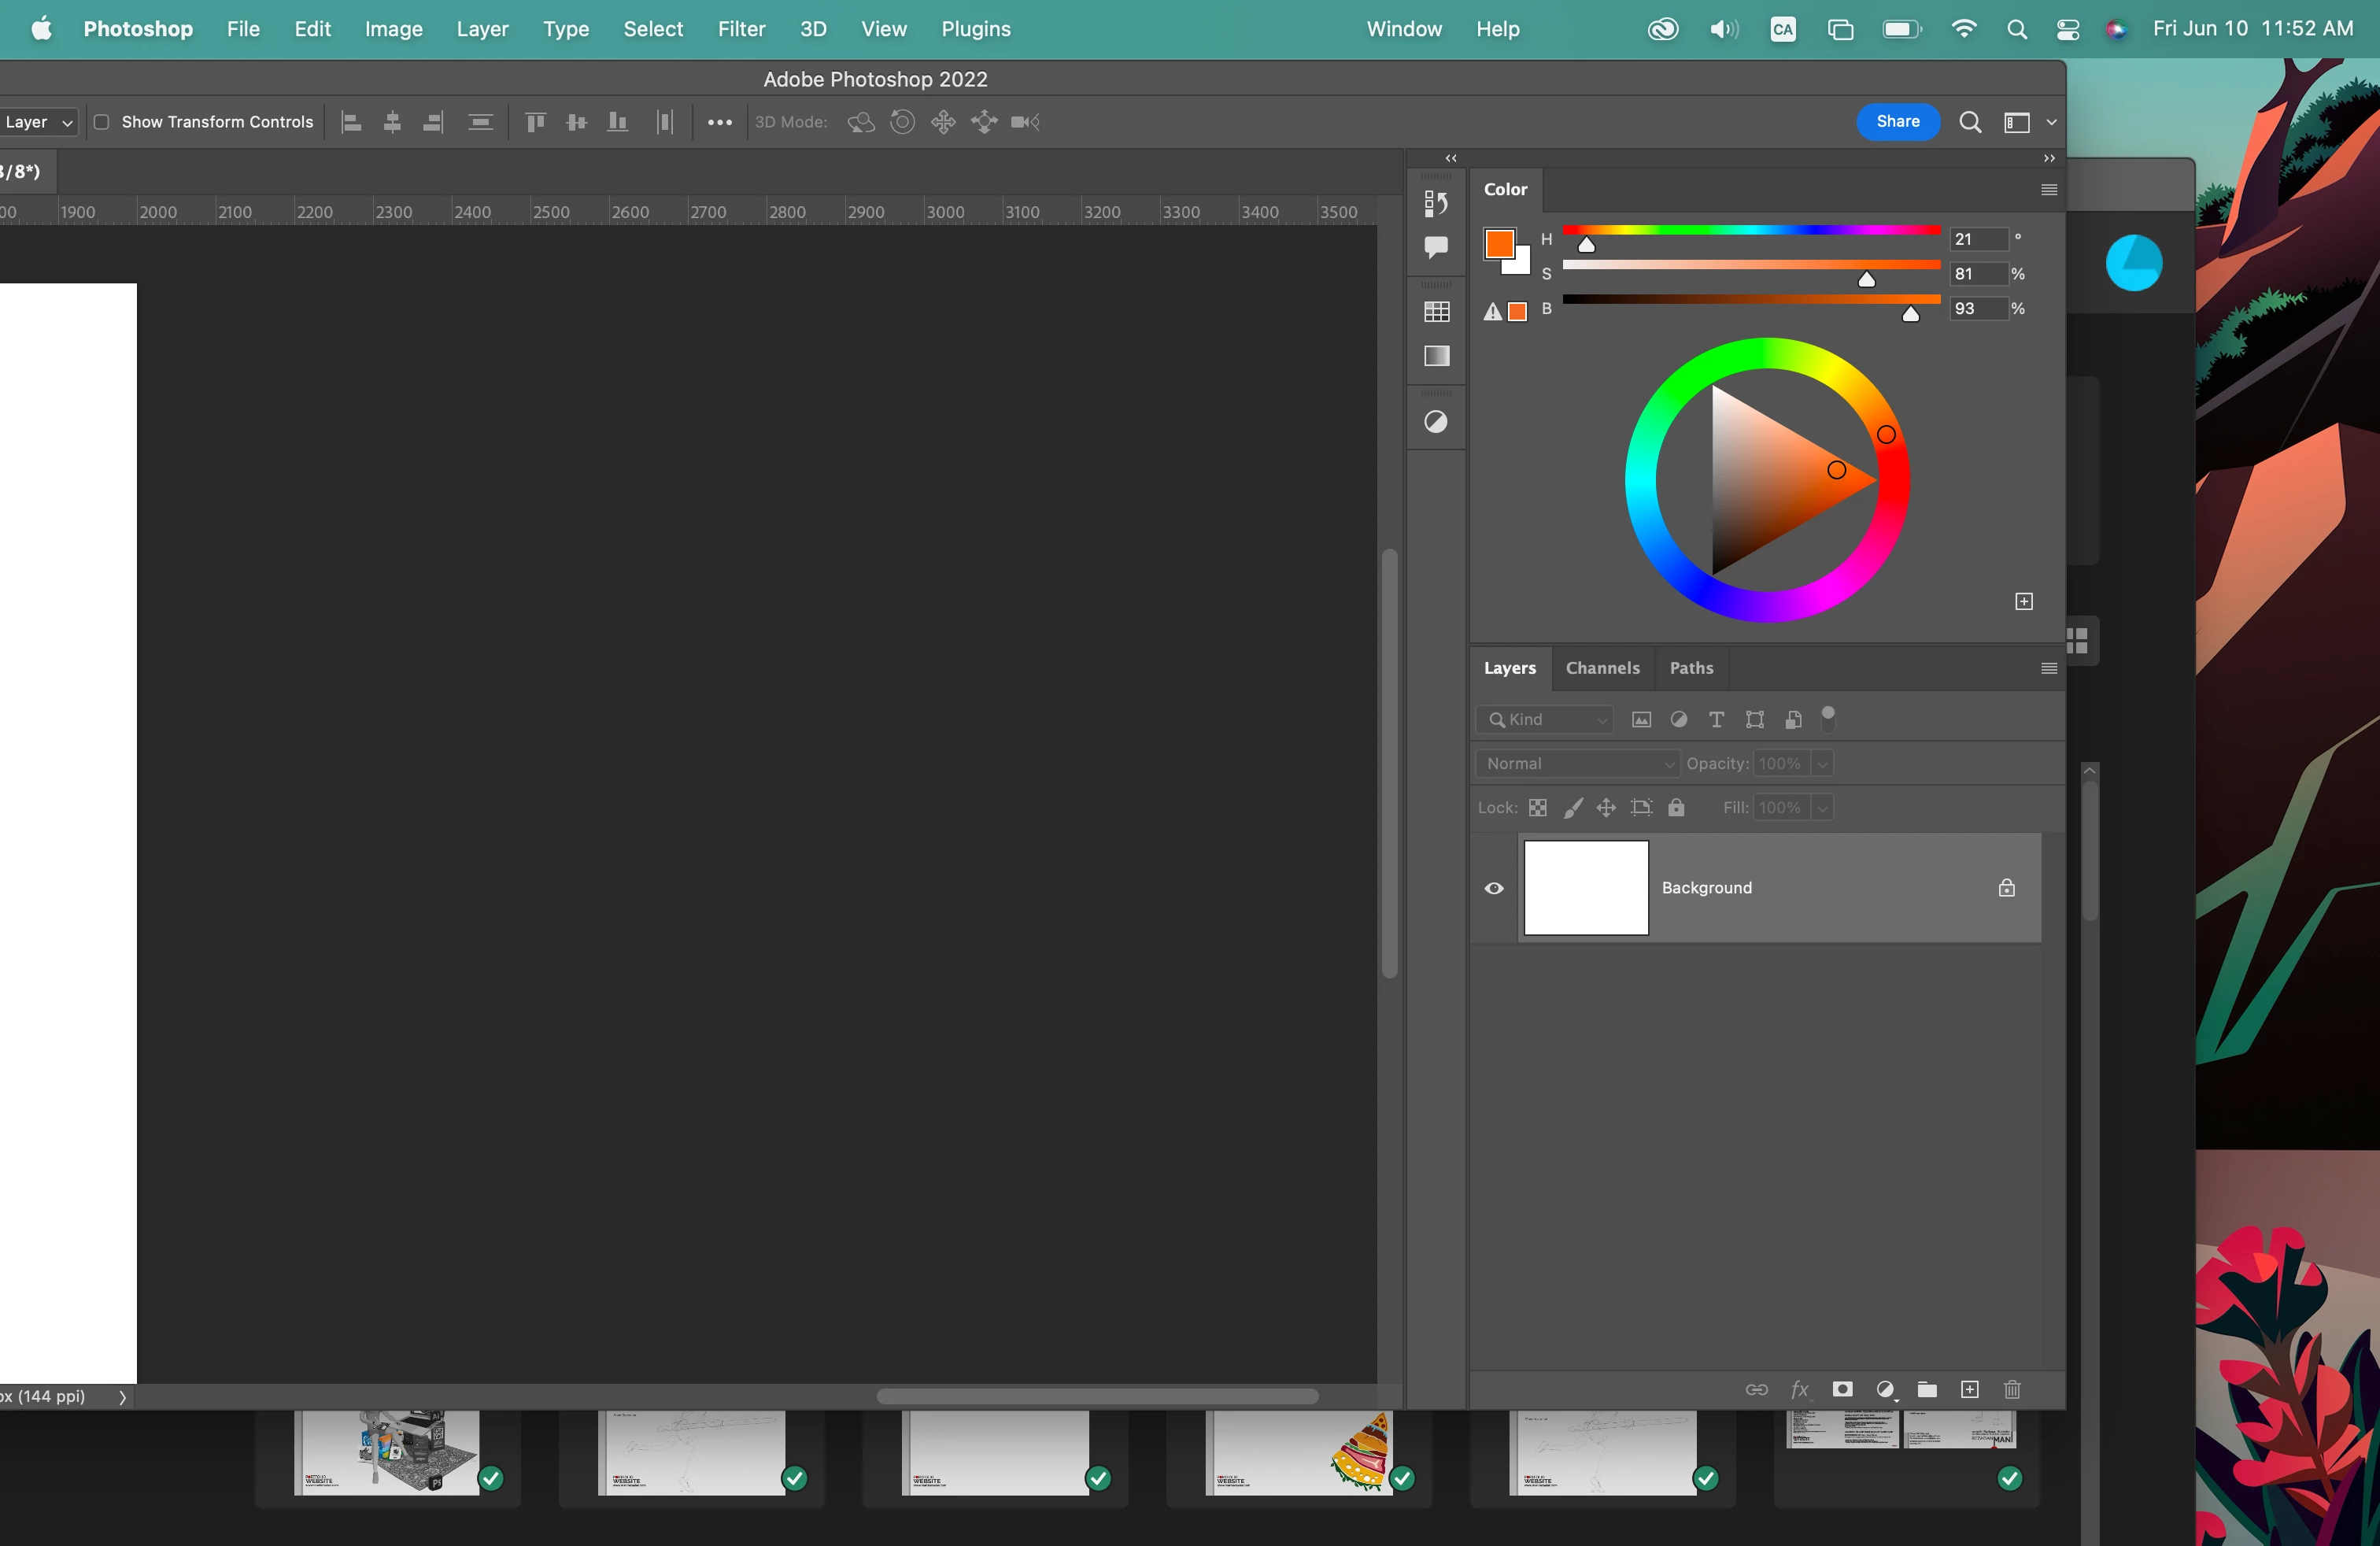
Task: Open the Filter menu
Action: pyautogui.click(x=741, y=29)
